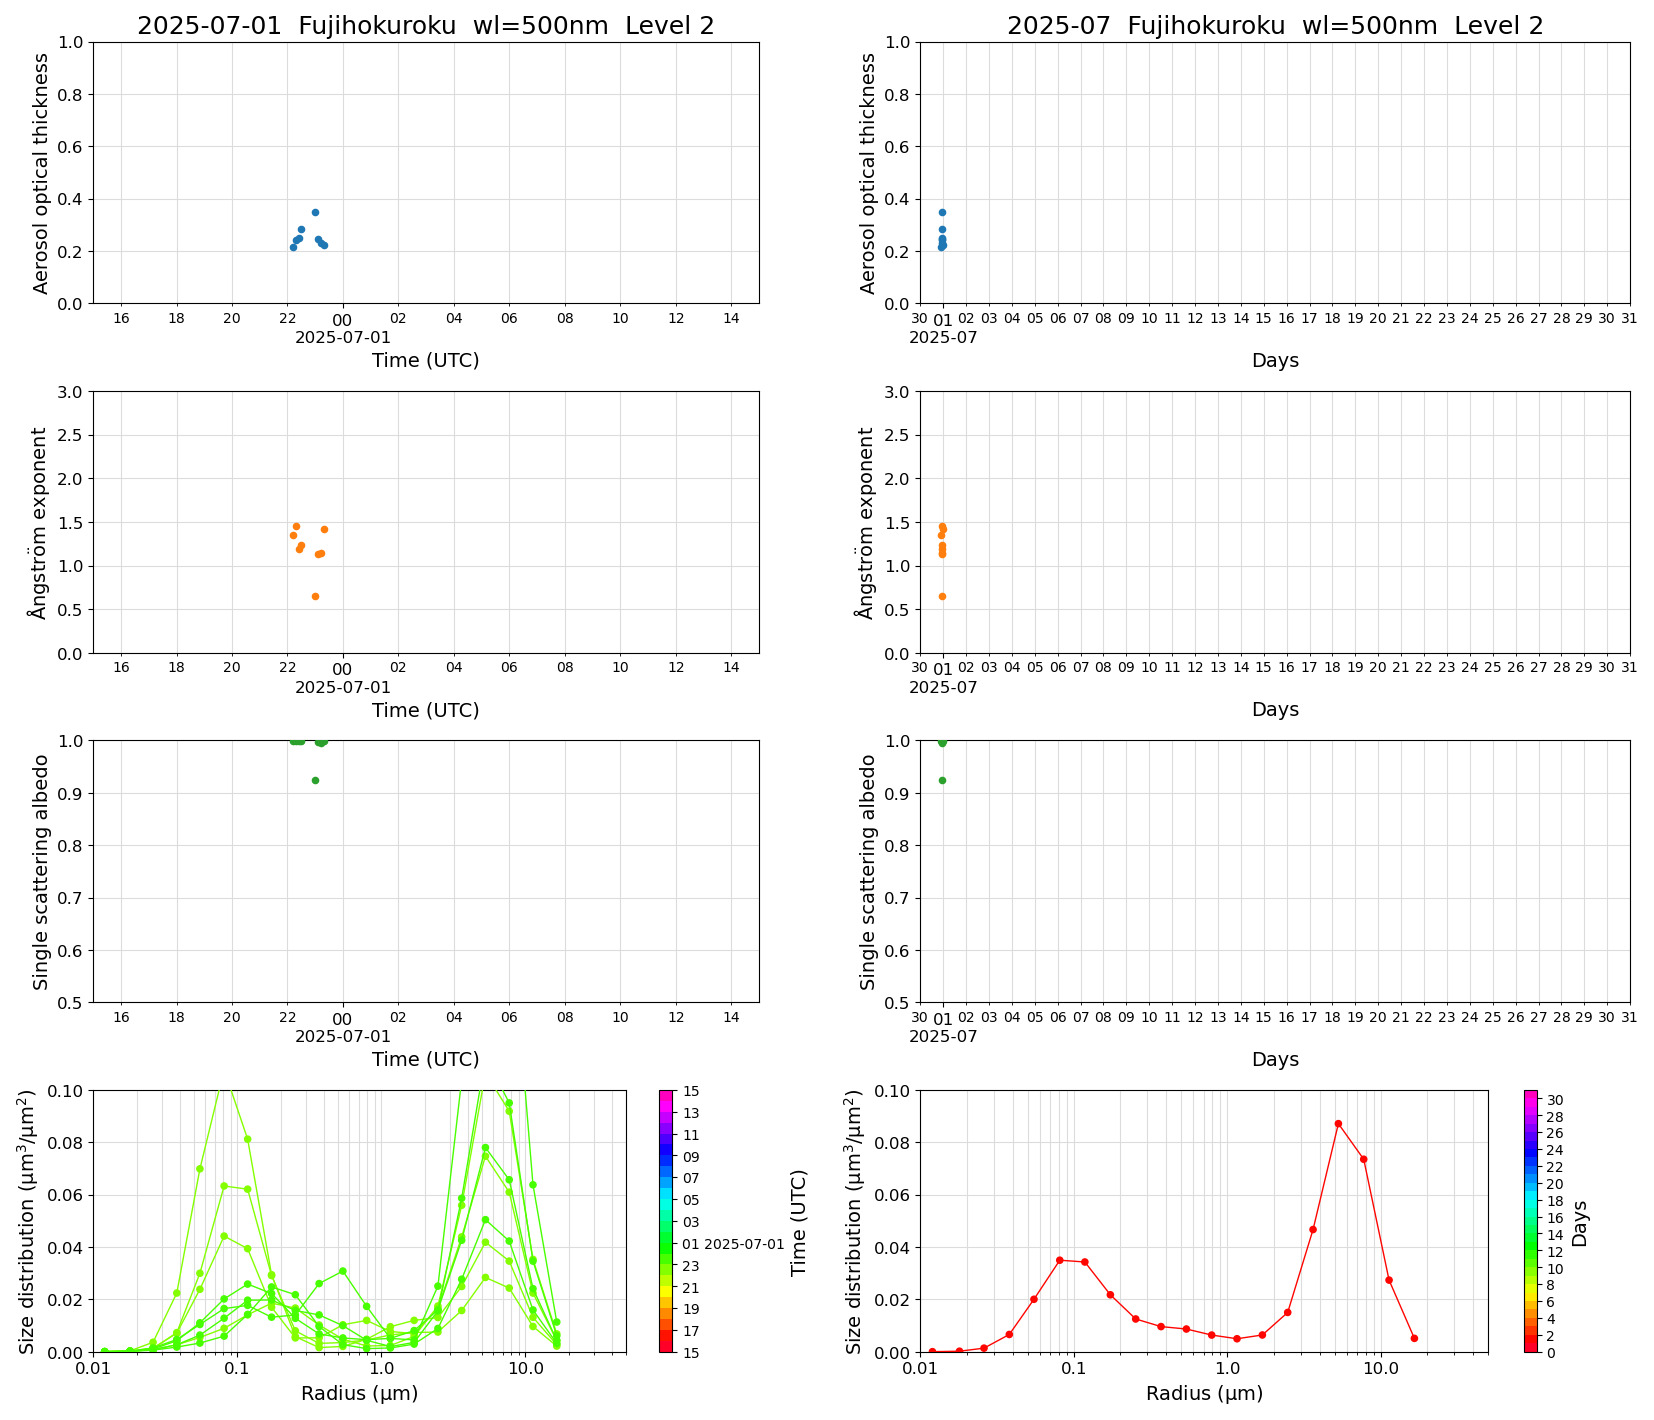Click the Time (UTC) rainbow colorbar
Image resolution: width=1654 pixels, height=1420 pixels.
666,1221
